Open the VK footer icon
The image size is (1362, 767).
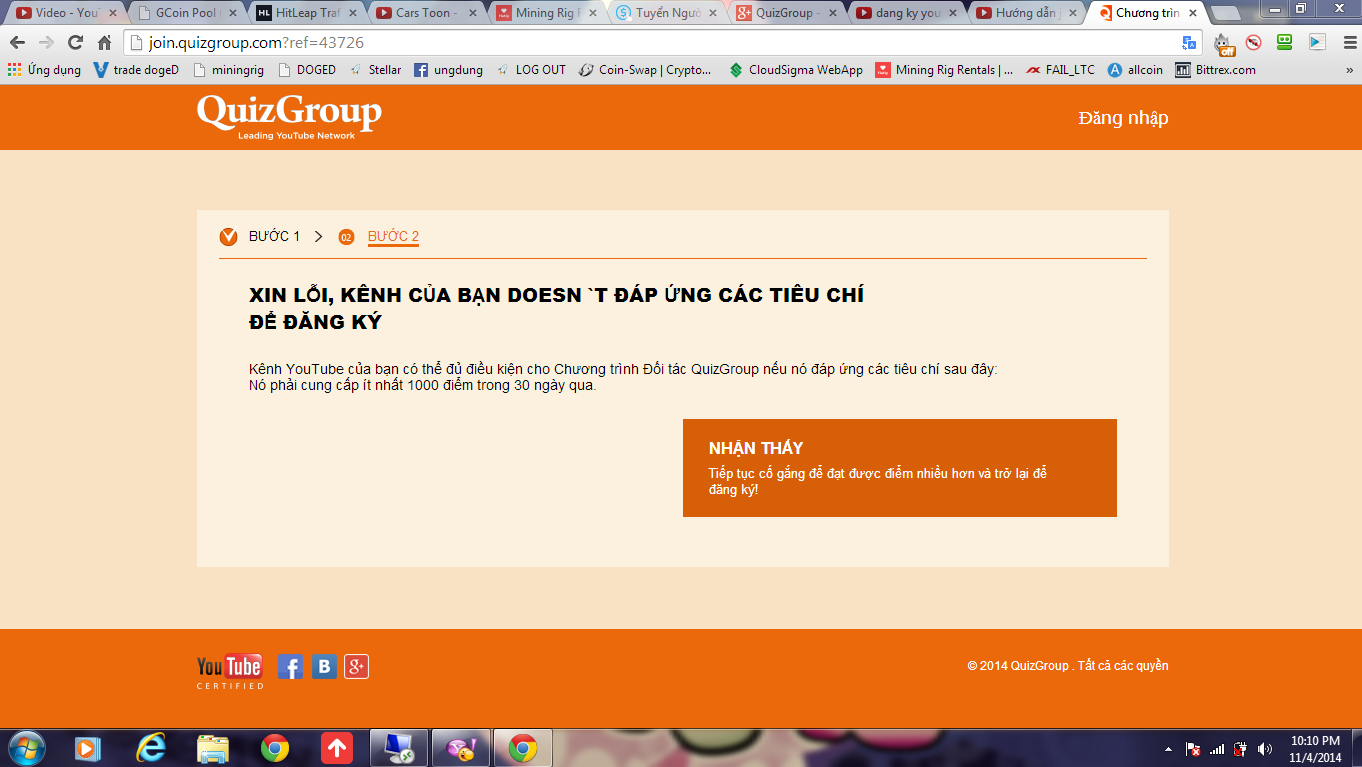pyautogui.click(x=324, y=667)
